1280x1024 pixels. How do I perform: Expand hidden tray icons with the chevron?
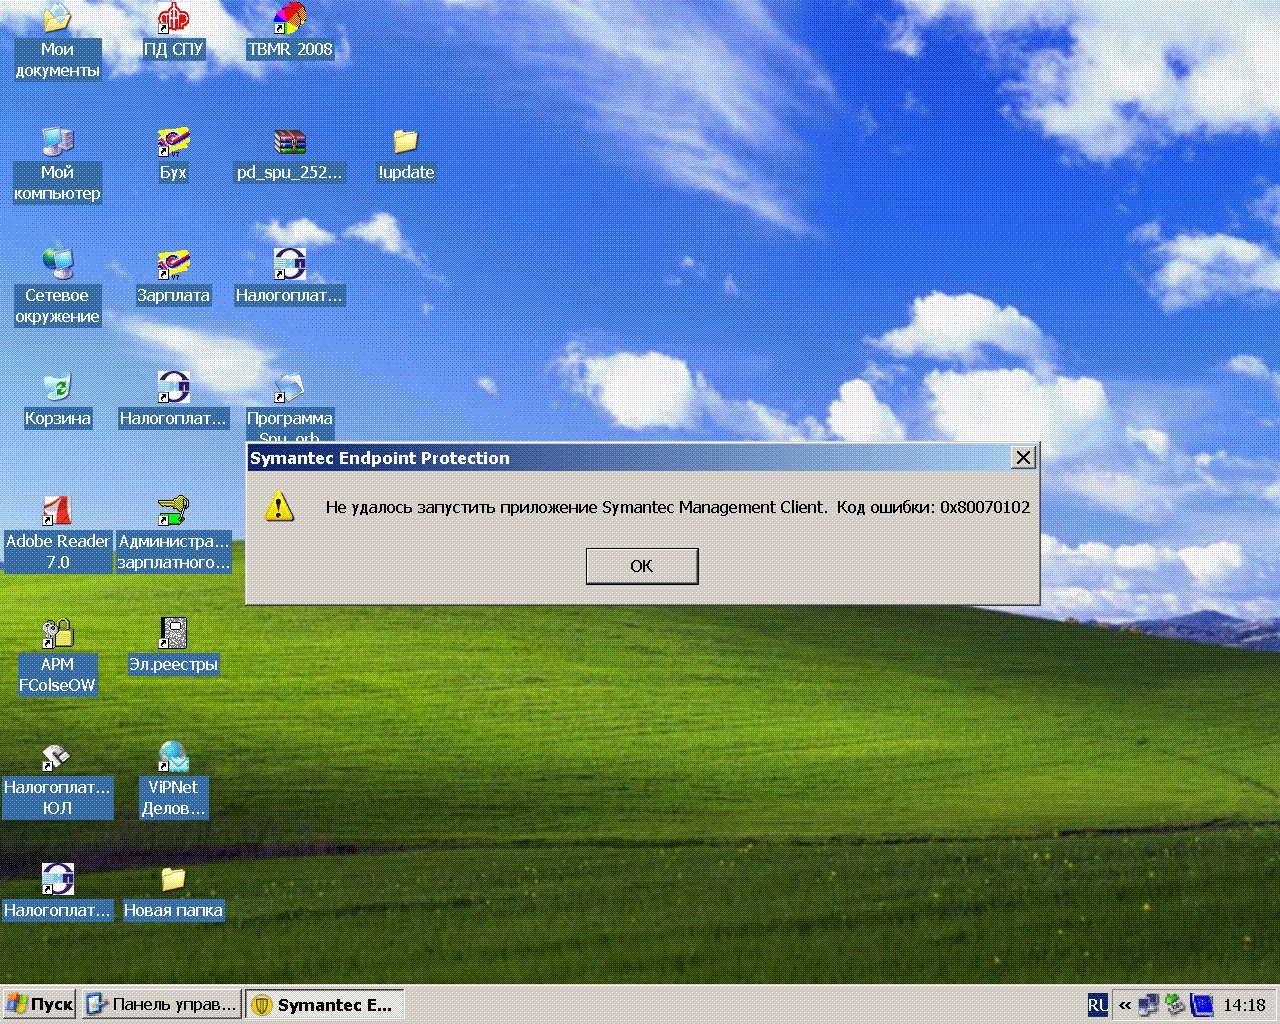point(1125,1006)
